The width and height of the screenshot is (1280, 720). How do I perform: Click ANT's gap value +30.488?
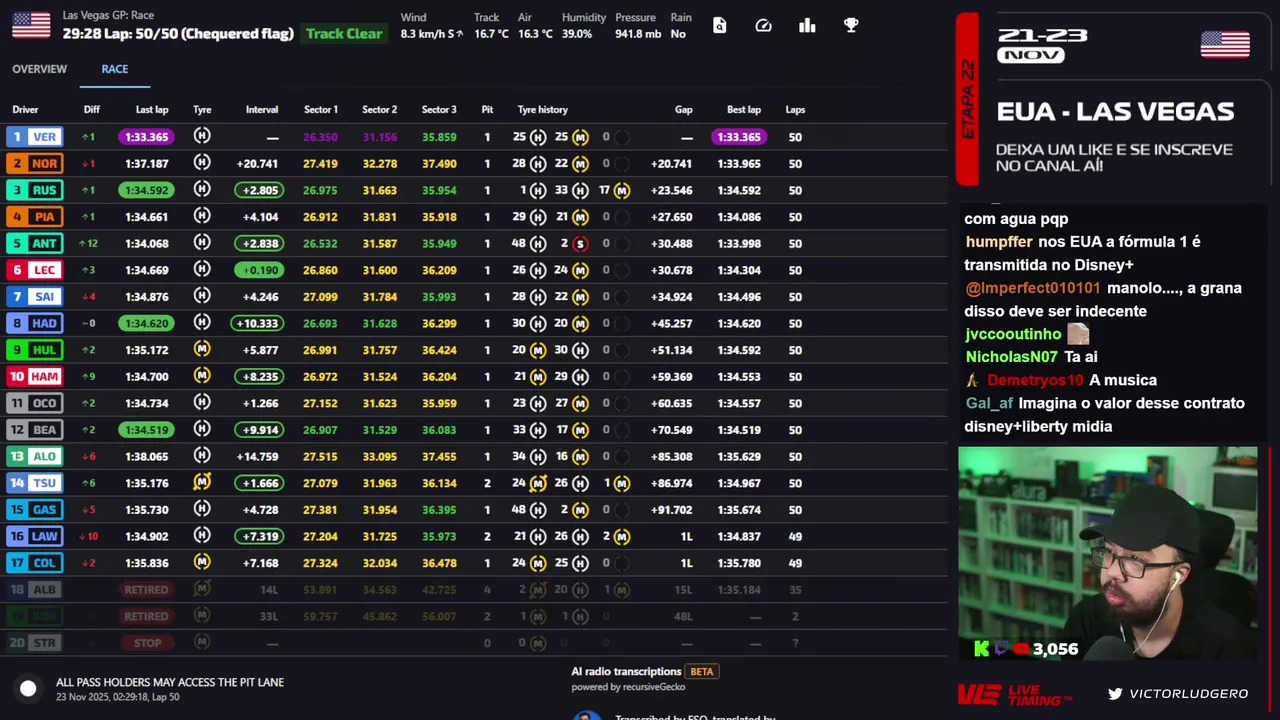(x=671, y=244)
